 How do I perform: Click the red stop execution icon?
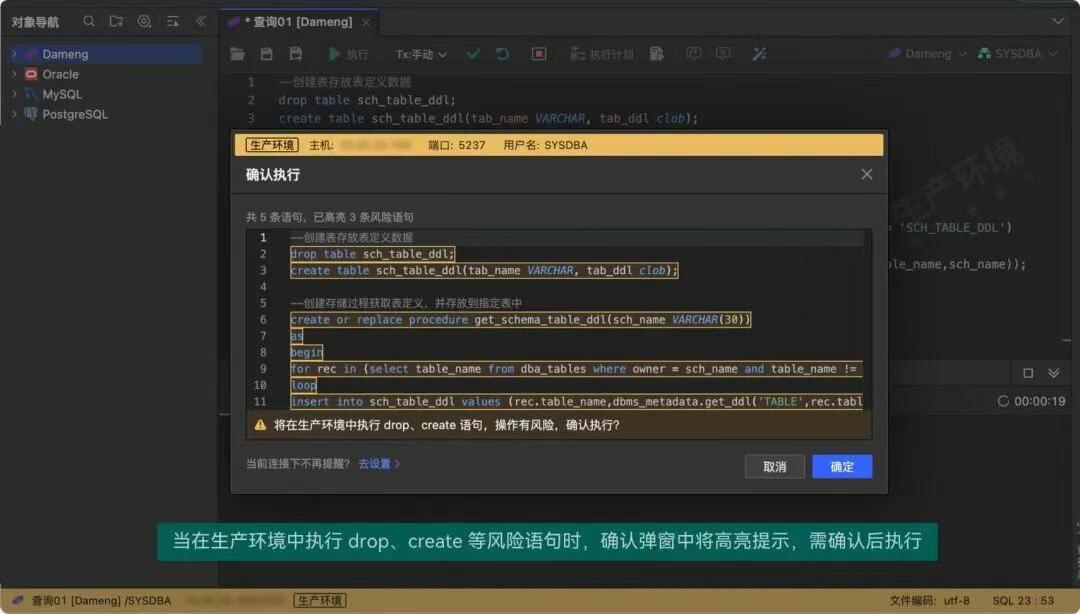539,54
